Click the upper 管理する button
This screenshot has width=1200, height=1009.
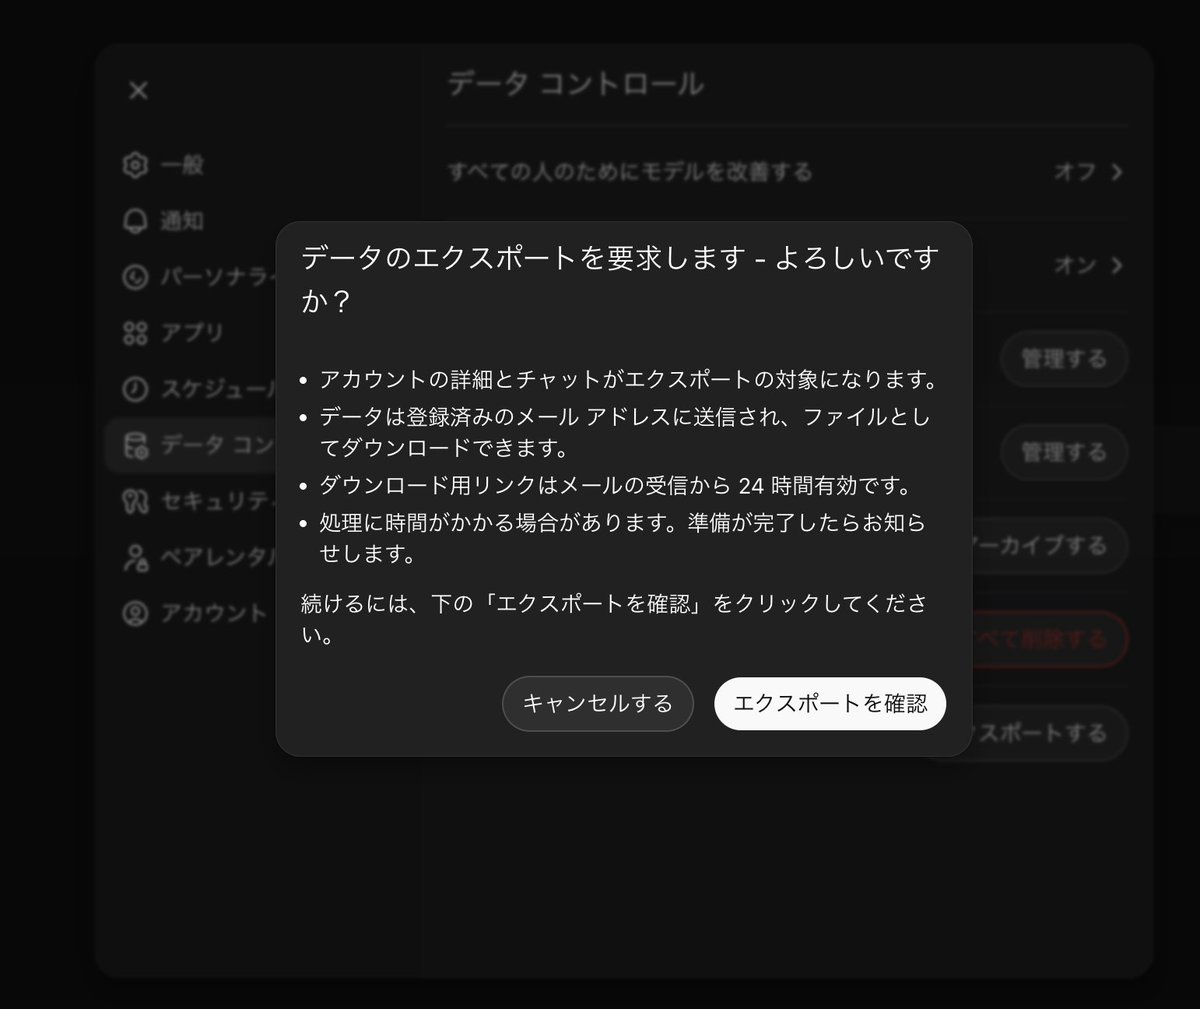click(x=1064, y=359)
